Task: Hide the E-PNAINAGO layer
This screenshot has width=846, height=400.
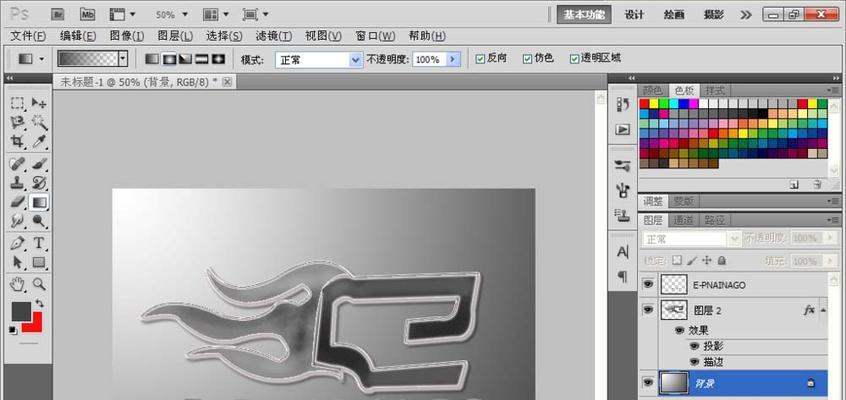Action: 648,284
